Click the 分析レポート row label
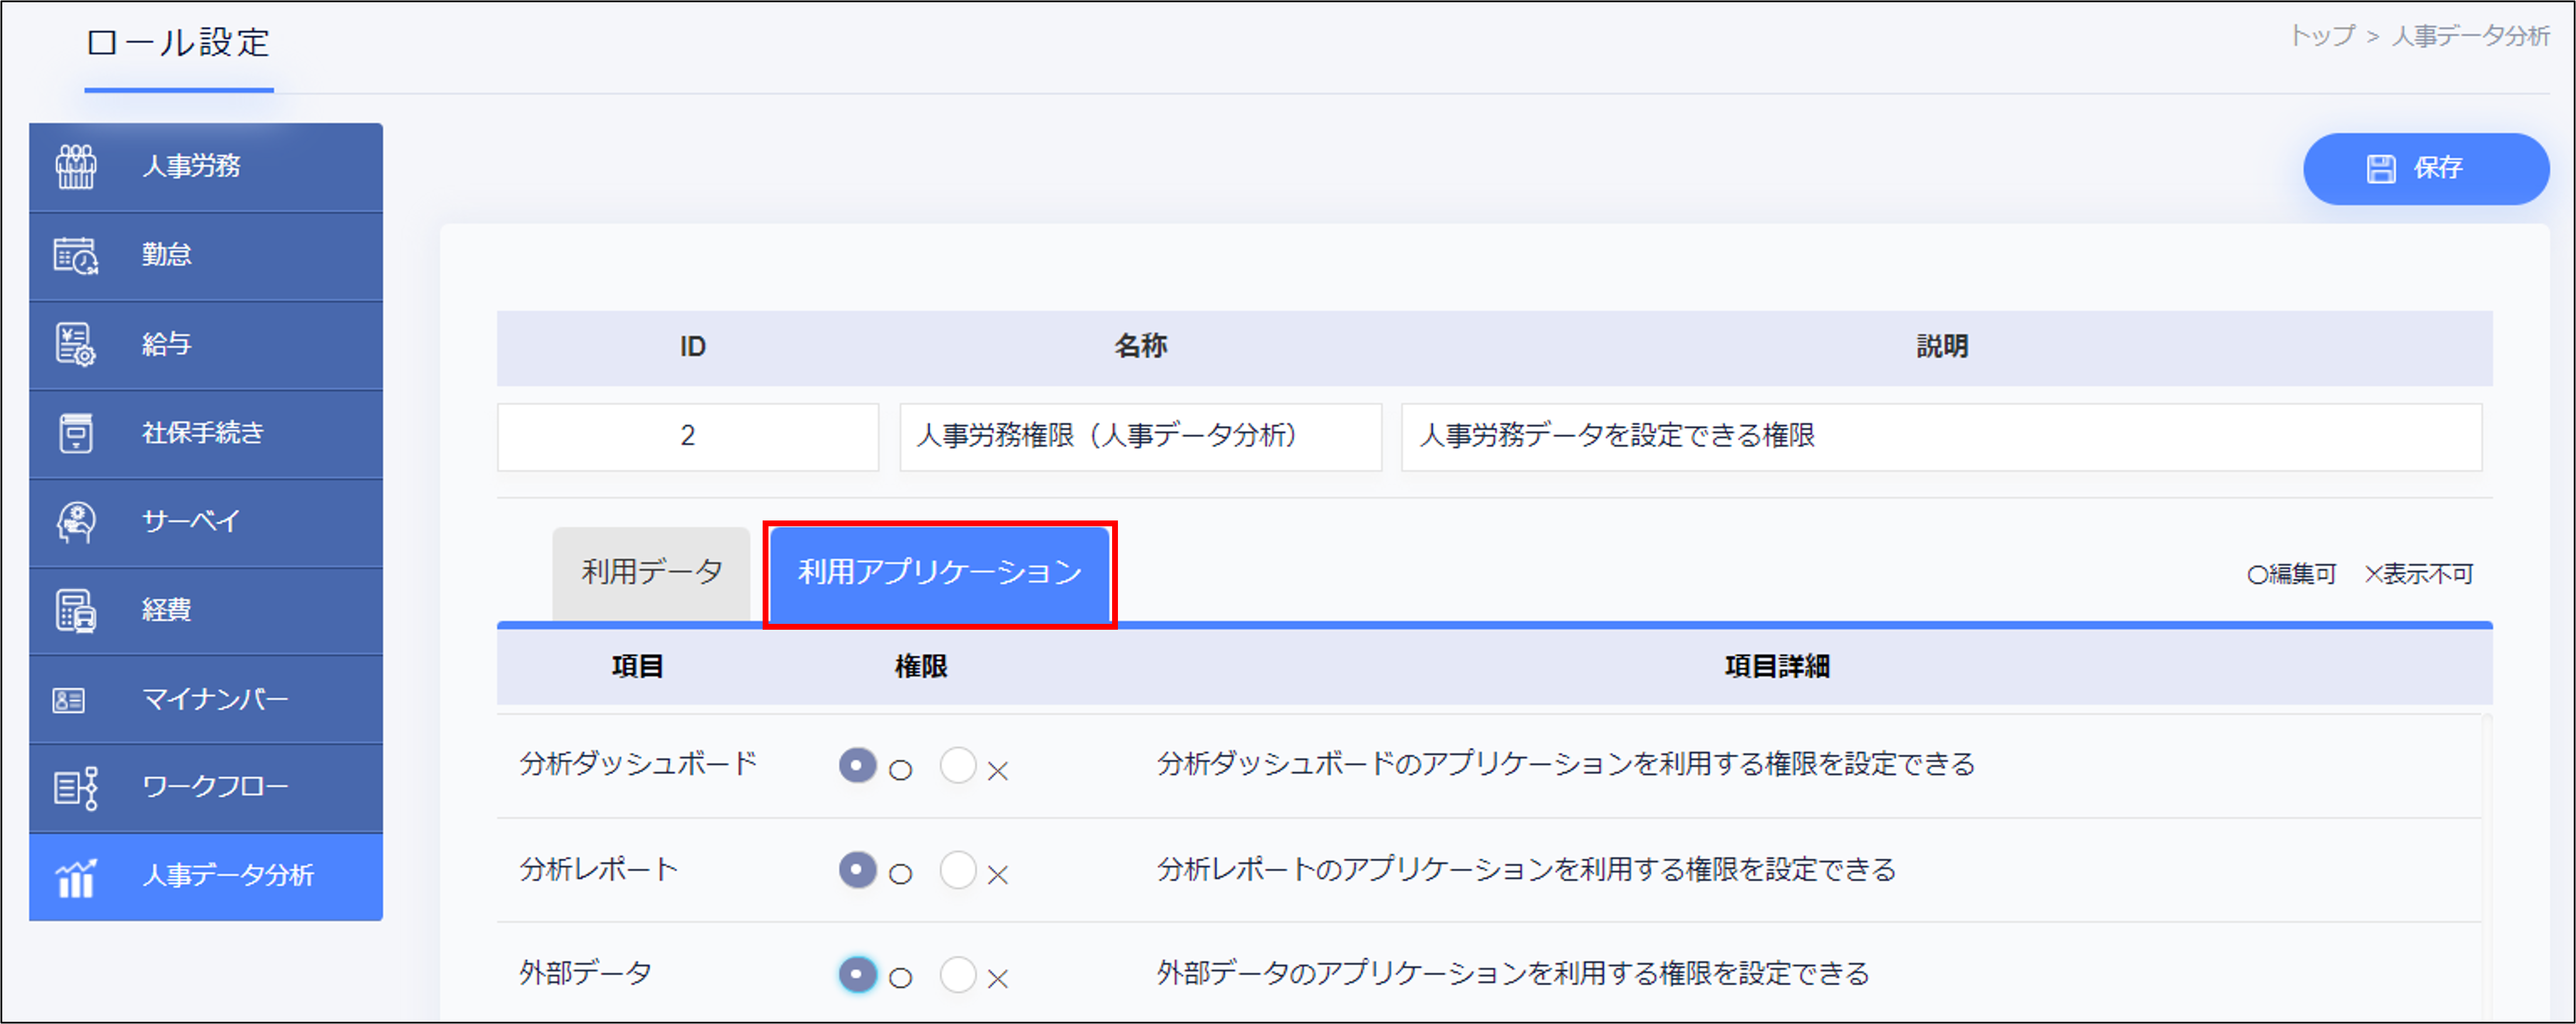 (x=599, y=869)
